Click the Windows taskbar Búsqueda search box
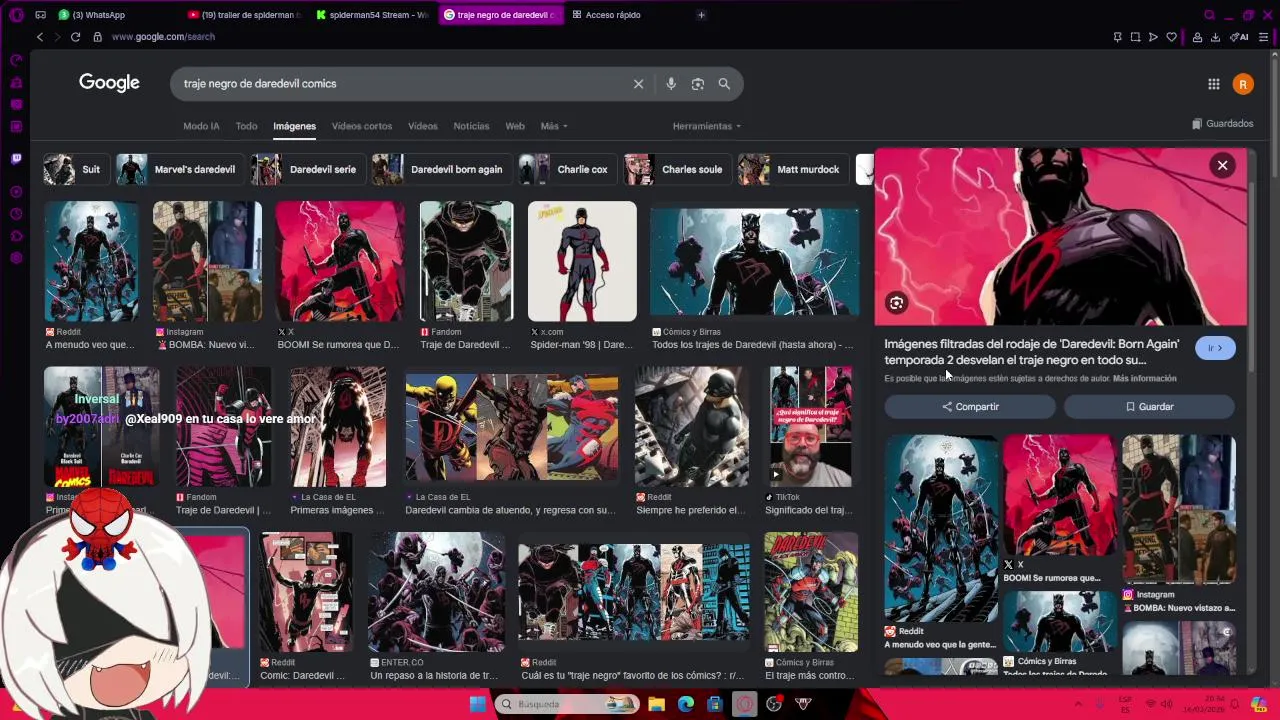Viewport: 1280px width, 720px height. 567,704
